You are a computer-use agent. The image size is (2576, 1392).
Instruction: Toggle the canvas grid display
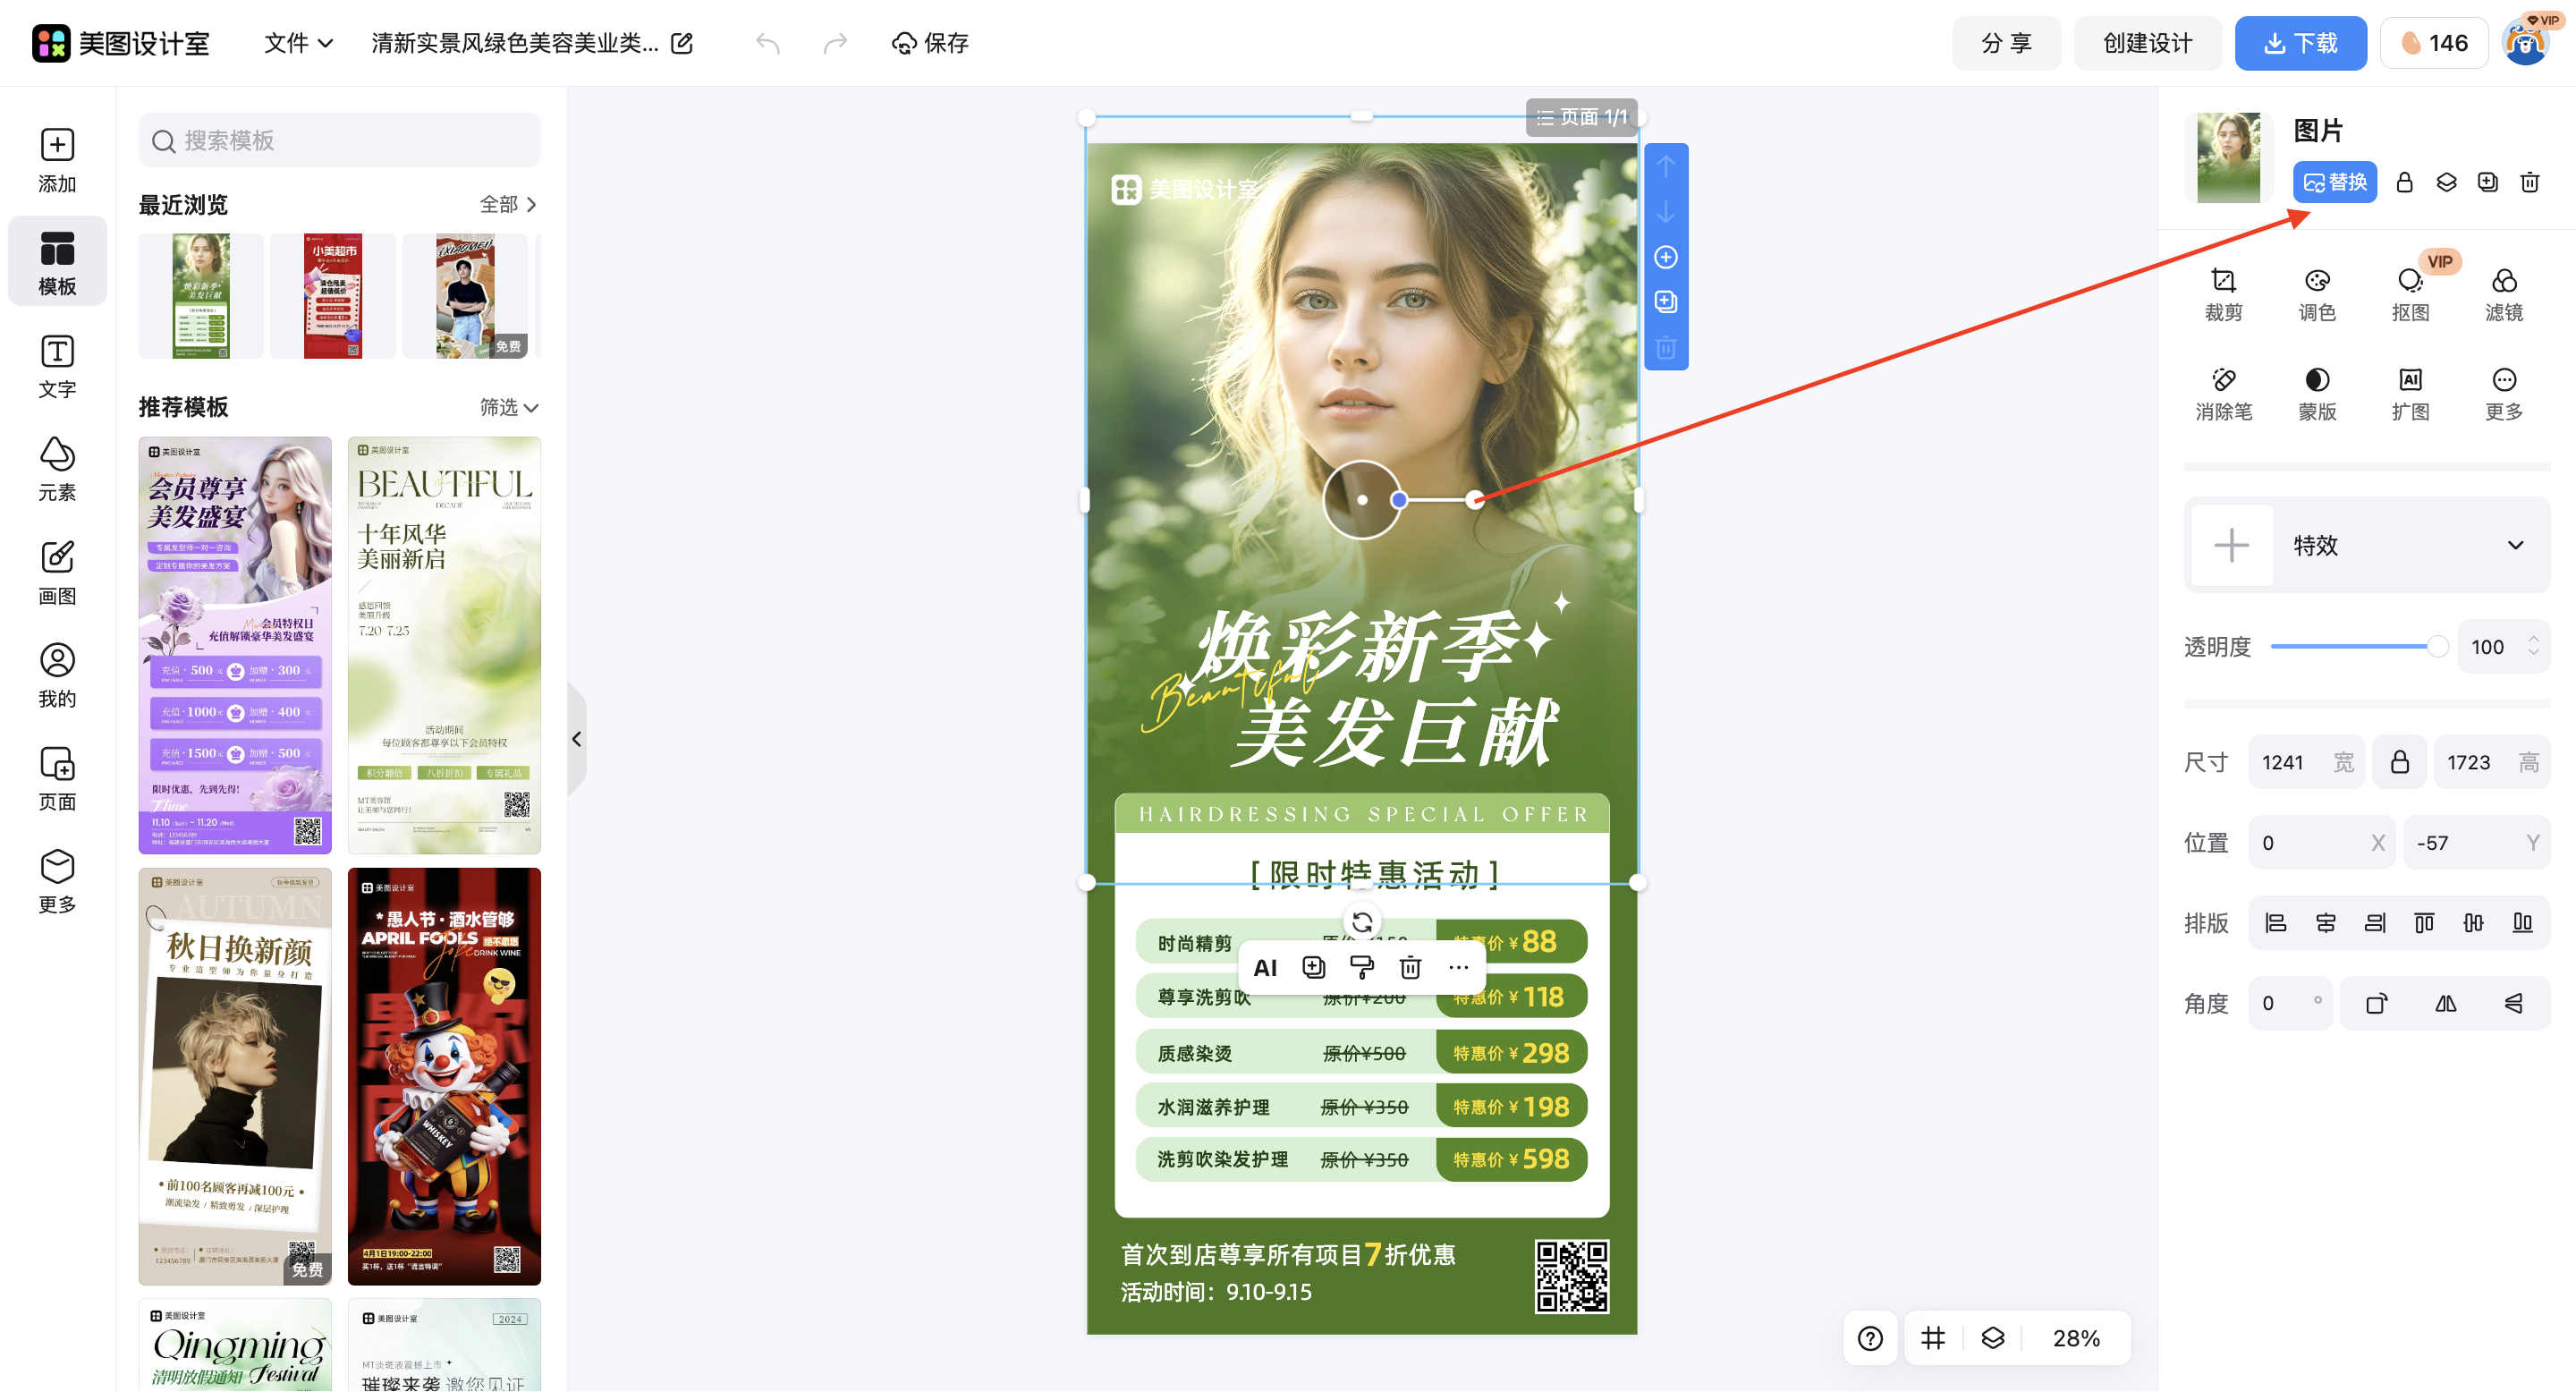coord(1932,1338)
